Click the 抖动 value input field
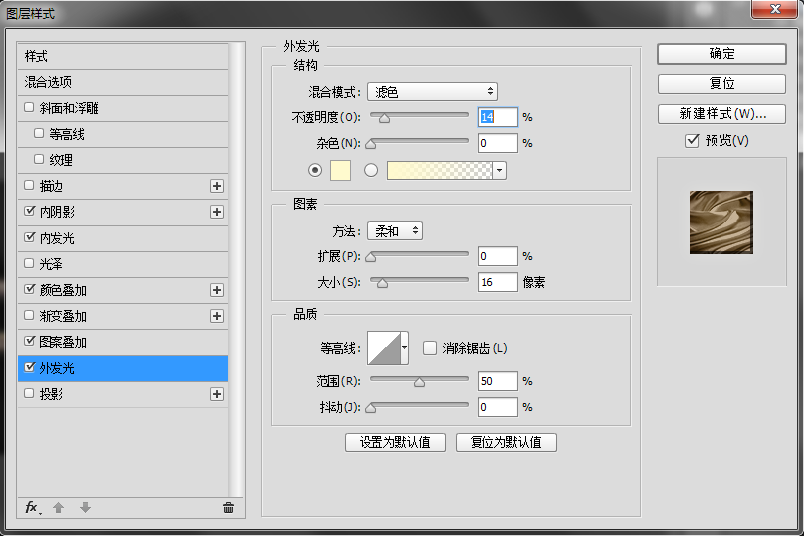The image size is (804, 536). coord(497,407)
